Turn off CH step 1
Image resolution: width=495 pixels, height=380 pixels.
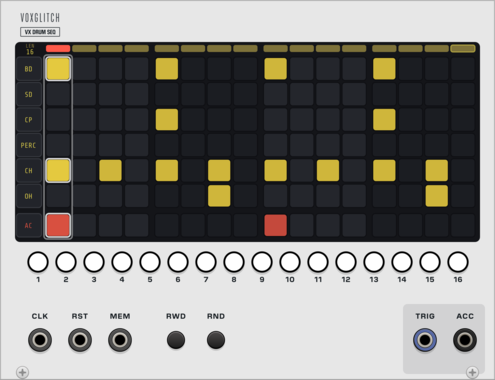point(58,171)
